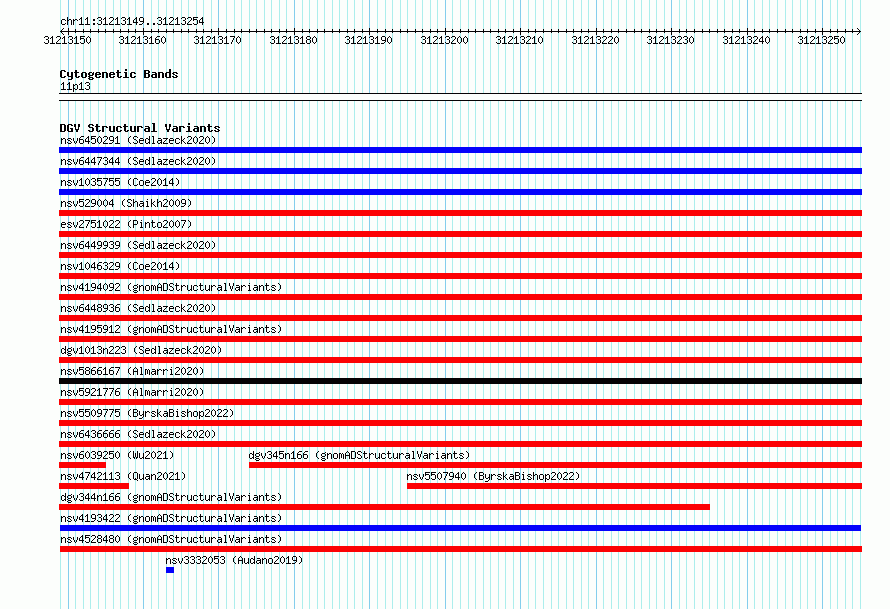Viewport: 890px width, 609px height.
Task: Open the nsv3332053 (Audano2019) label
Action: (234, 560)
